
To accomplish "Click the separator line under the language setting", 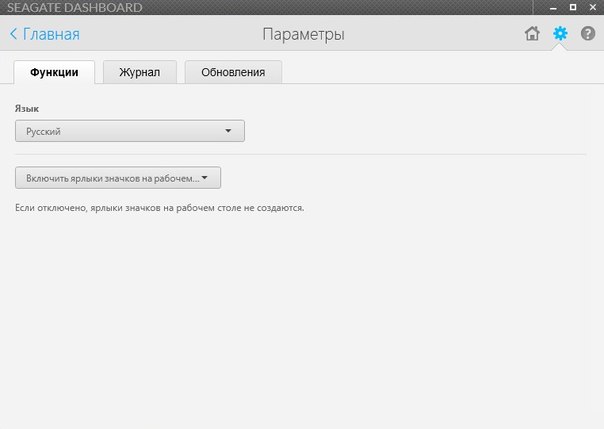I will [300, 154].
